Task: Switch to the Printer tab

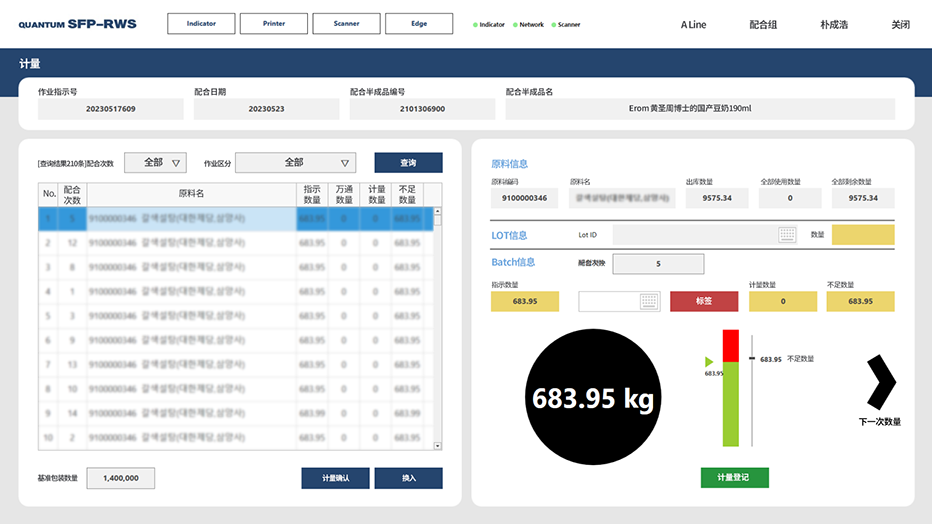Action: tap(273, 23)
